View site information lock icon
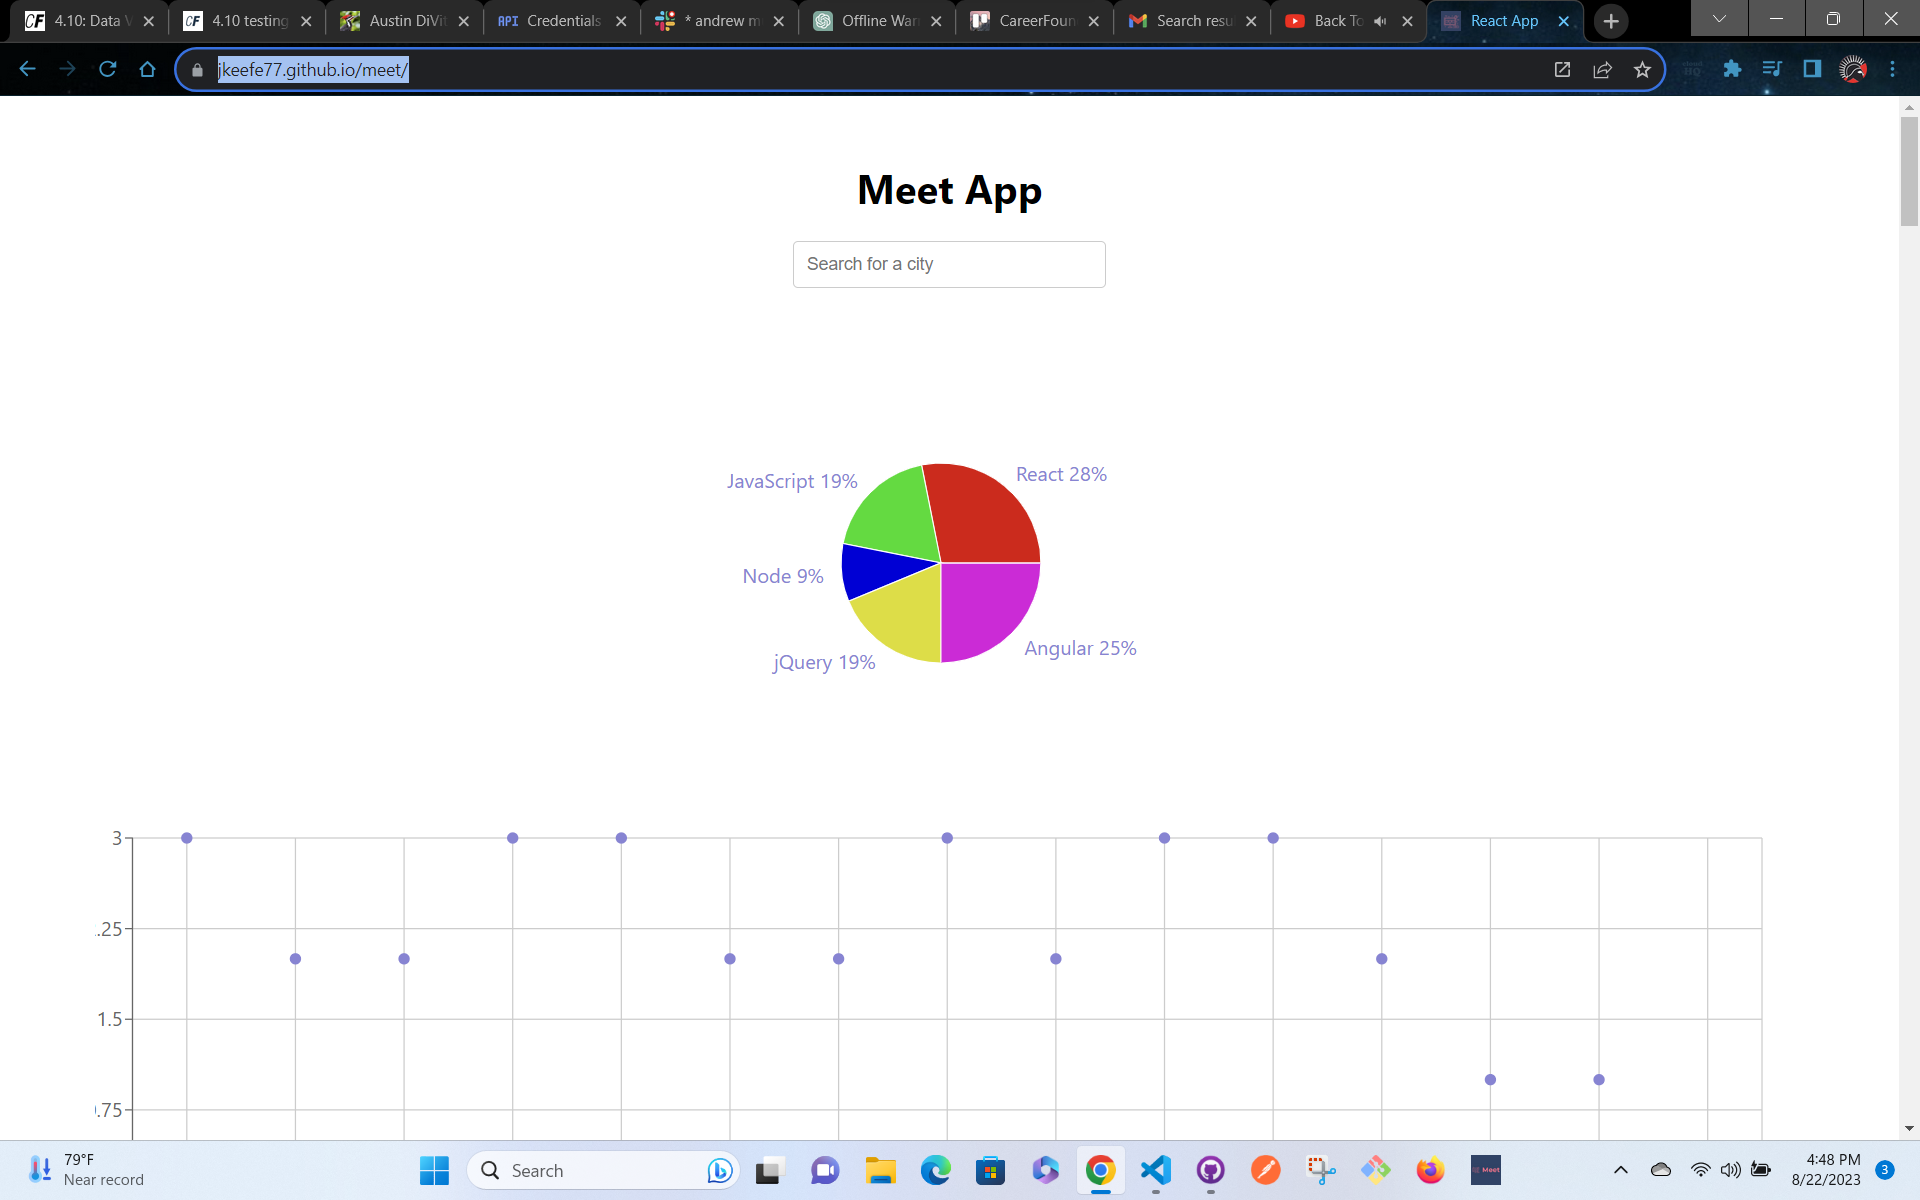The width and height of the screenshot is (1920, 1200). tap(197, 70)
